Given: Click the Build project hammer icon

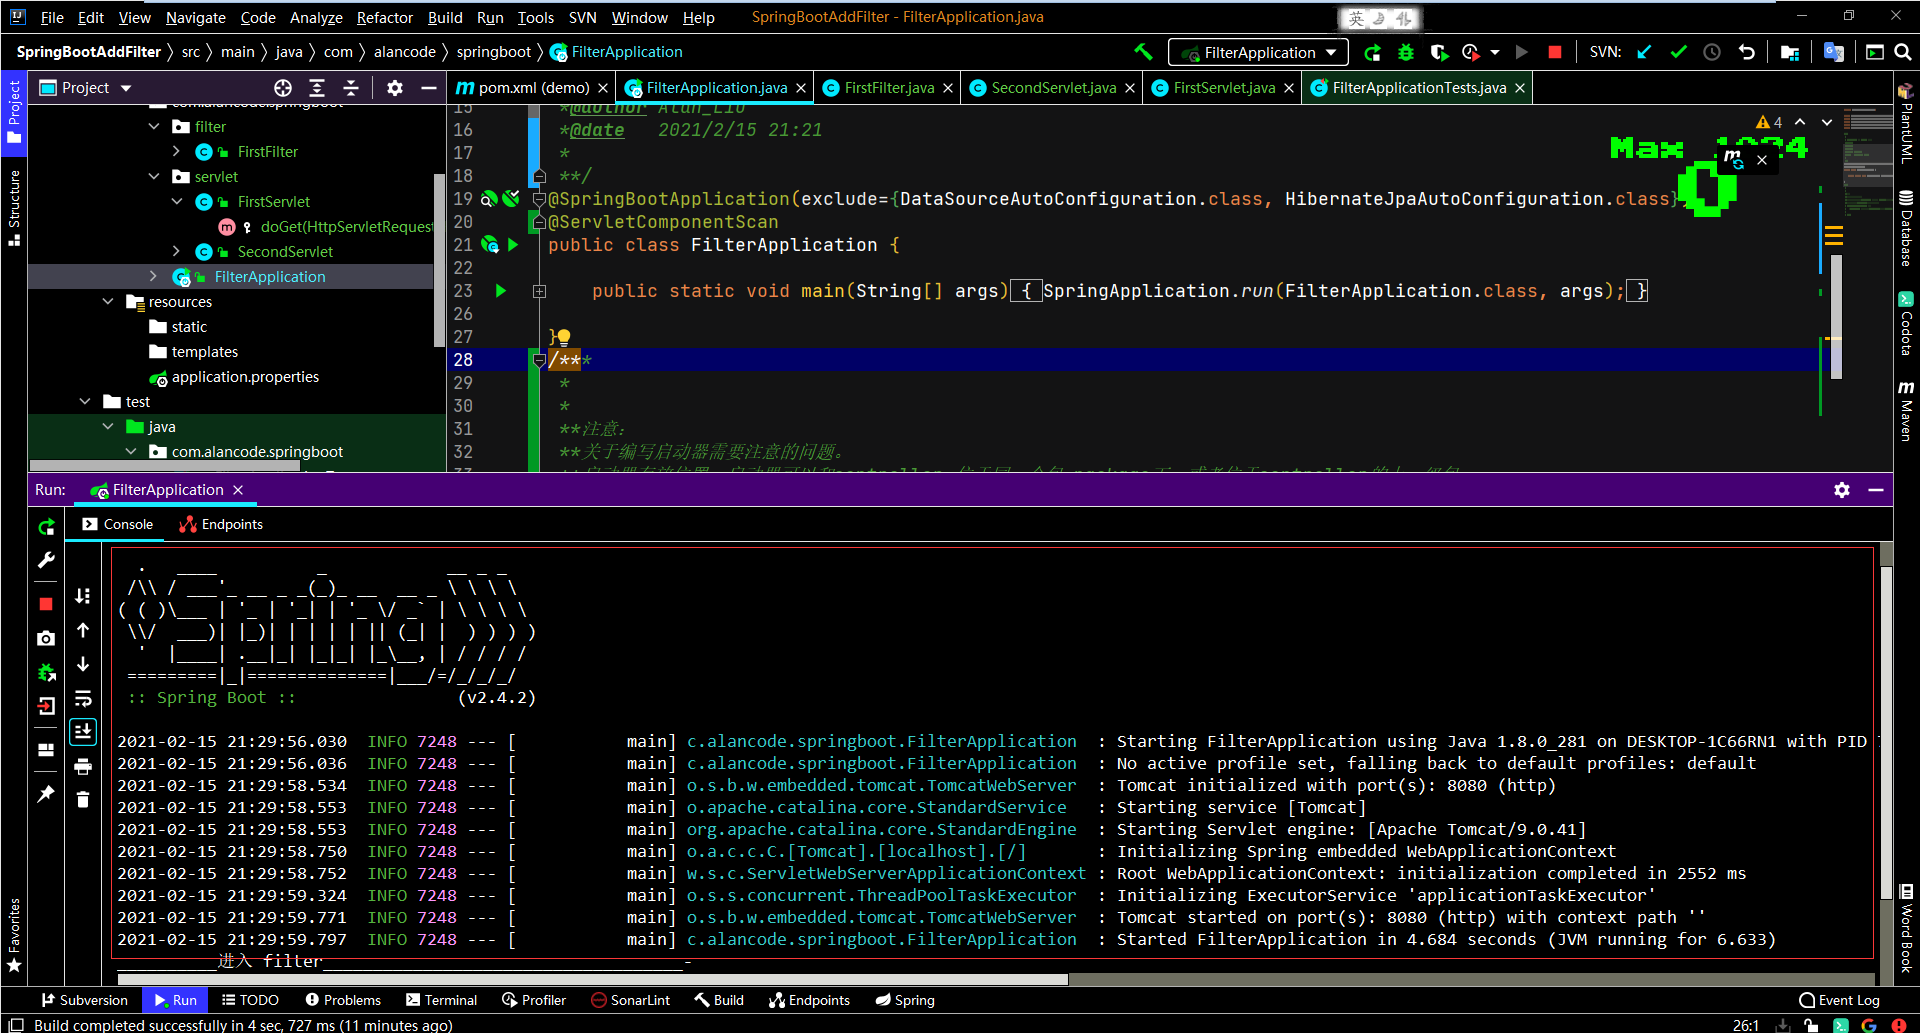Looking at the screenshot, I should tap(1143, 52).
